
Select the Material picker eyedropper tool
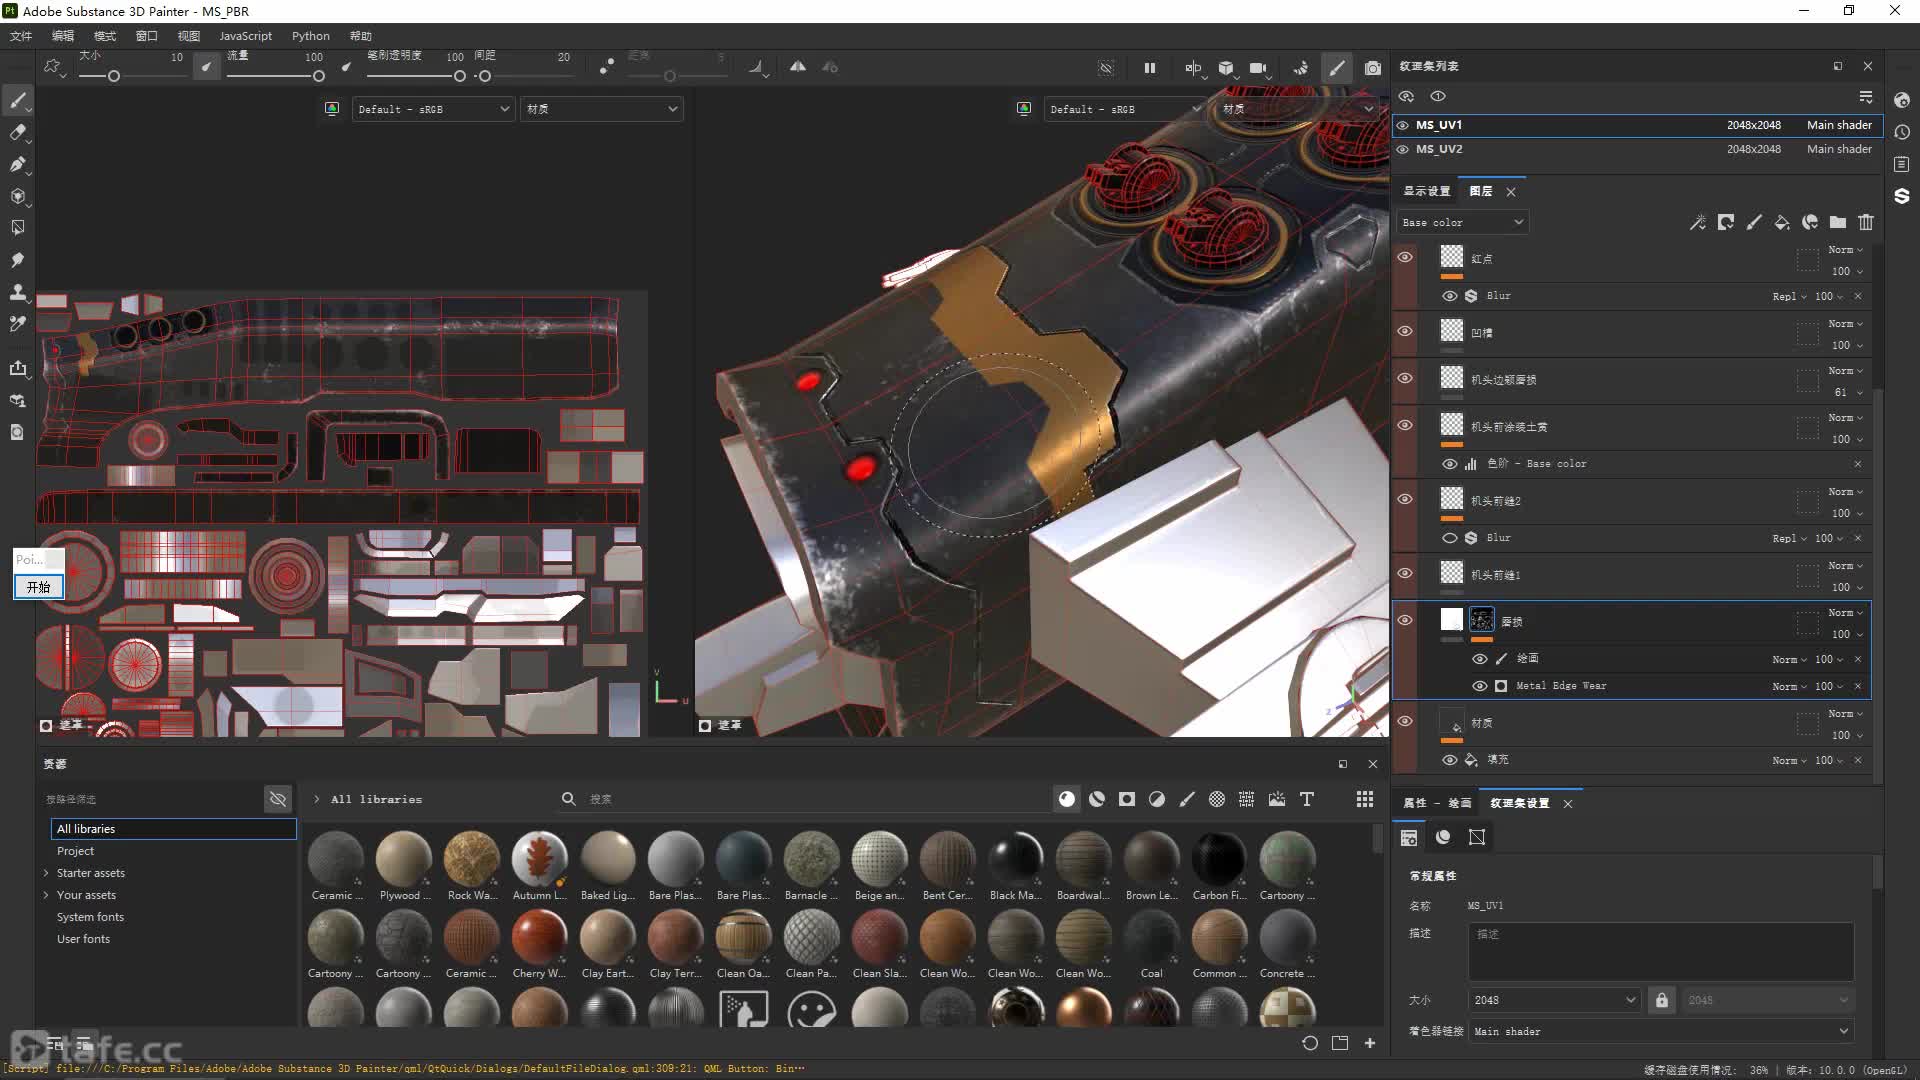click(x=18, y=324)
